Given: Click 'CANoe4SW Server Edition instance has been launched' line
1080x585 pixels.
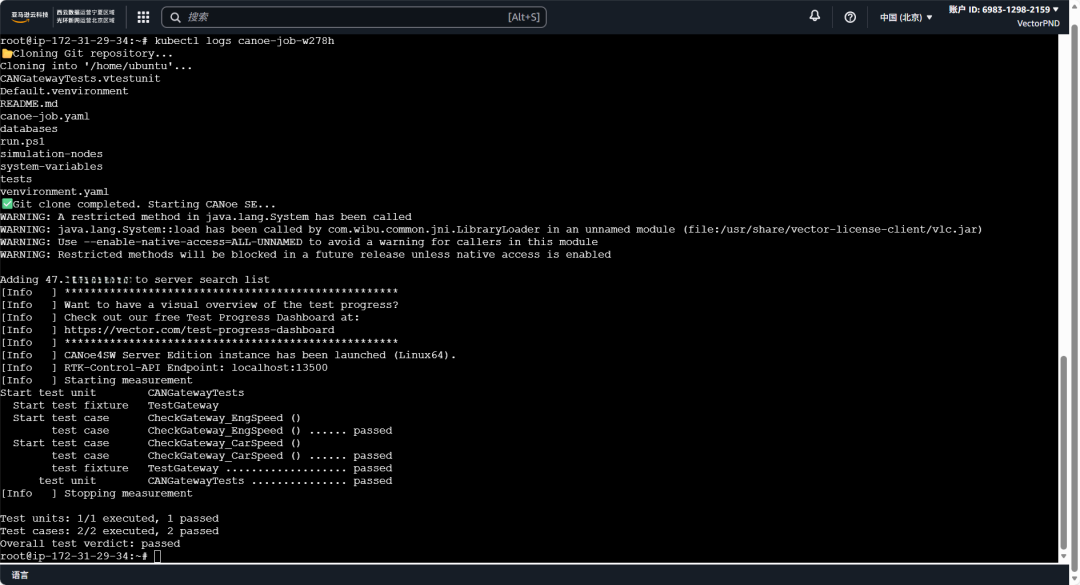Looking at the screenshot, I should point(228,356).
